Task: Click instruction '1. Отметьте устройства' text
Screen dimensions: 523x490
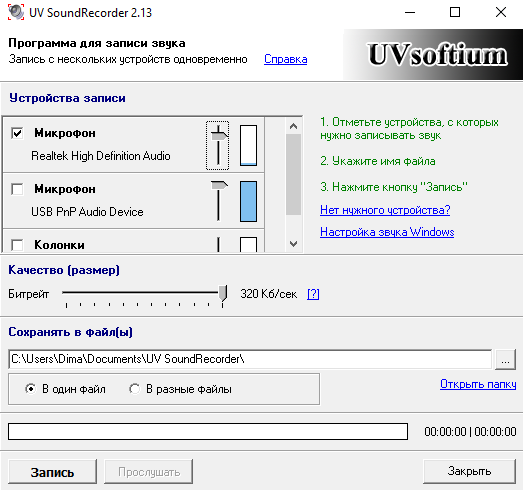Action: coord(409,129)
